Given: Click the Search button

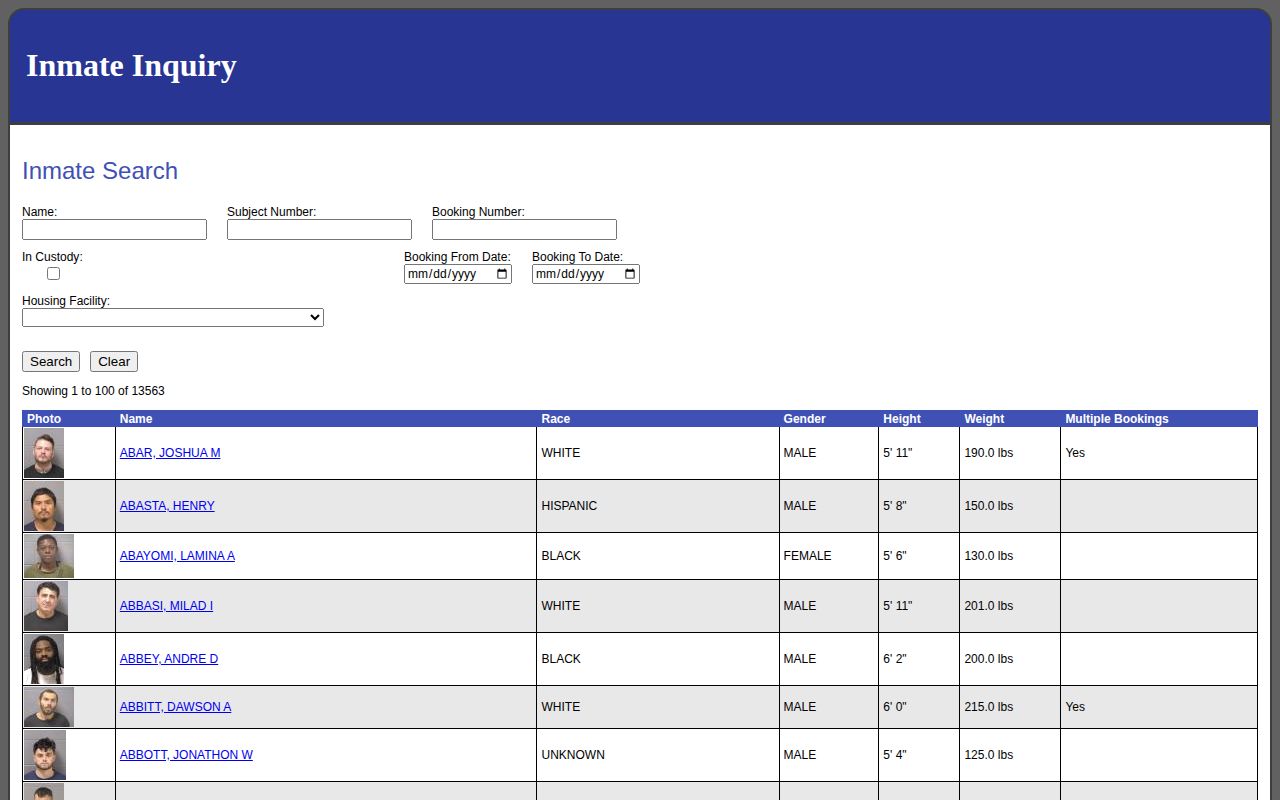Looking at the screenshot, I should (x=51, y=362).
